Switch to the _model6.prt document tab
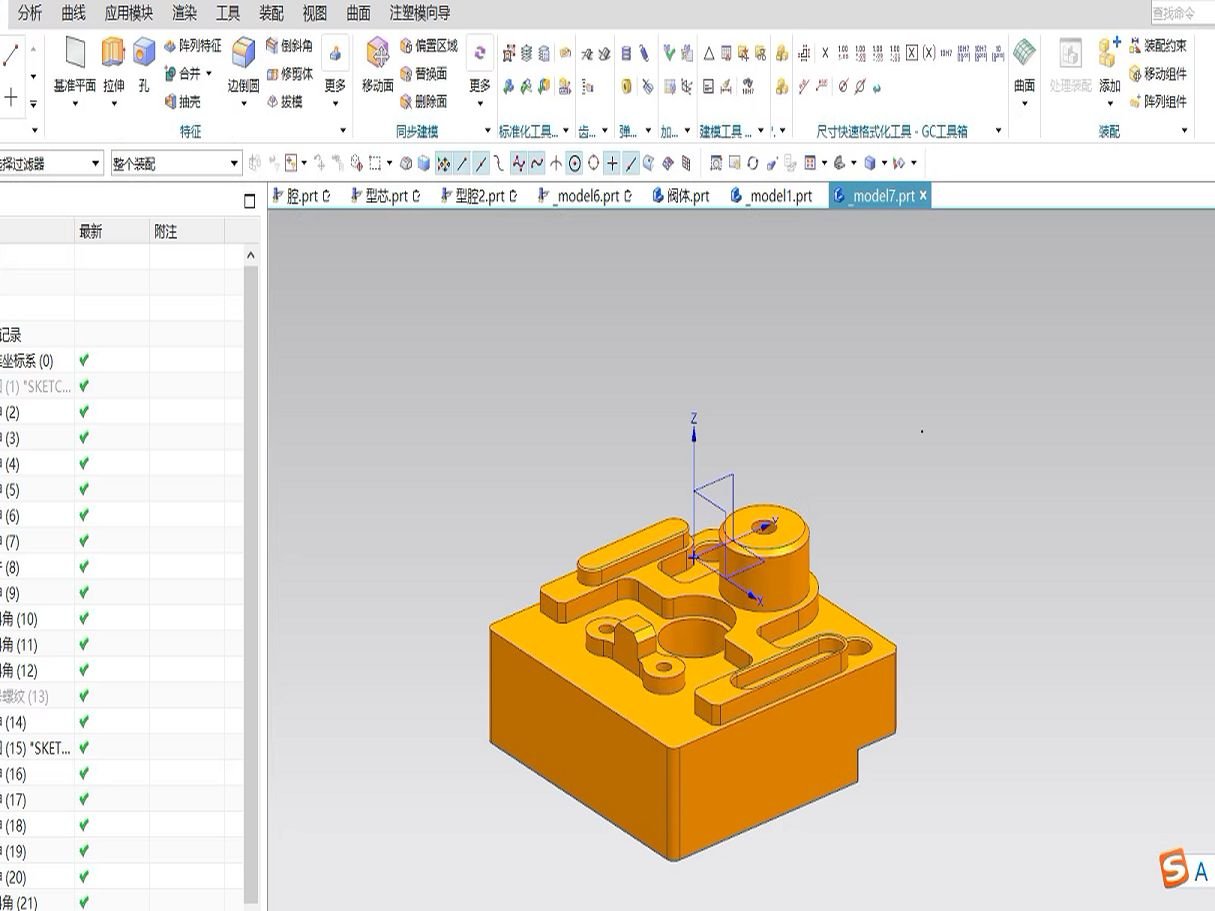 [584, 196]
